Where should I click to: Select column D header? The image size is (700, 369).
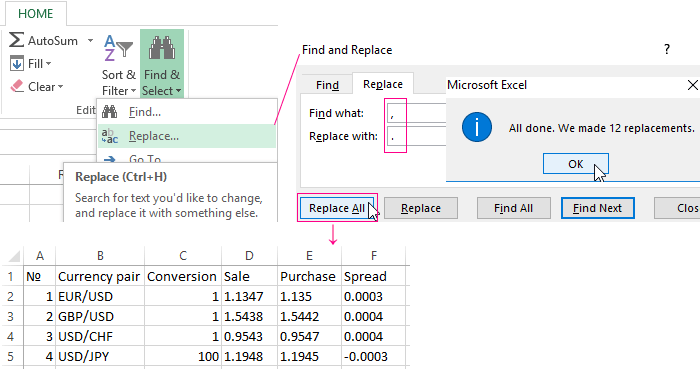[249, 256]
